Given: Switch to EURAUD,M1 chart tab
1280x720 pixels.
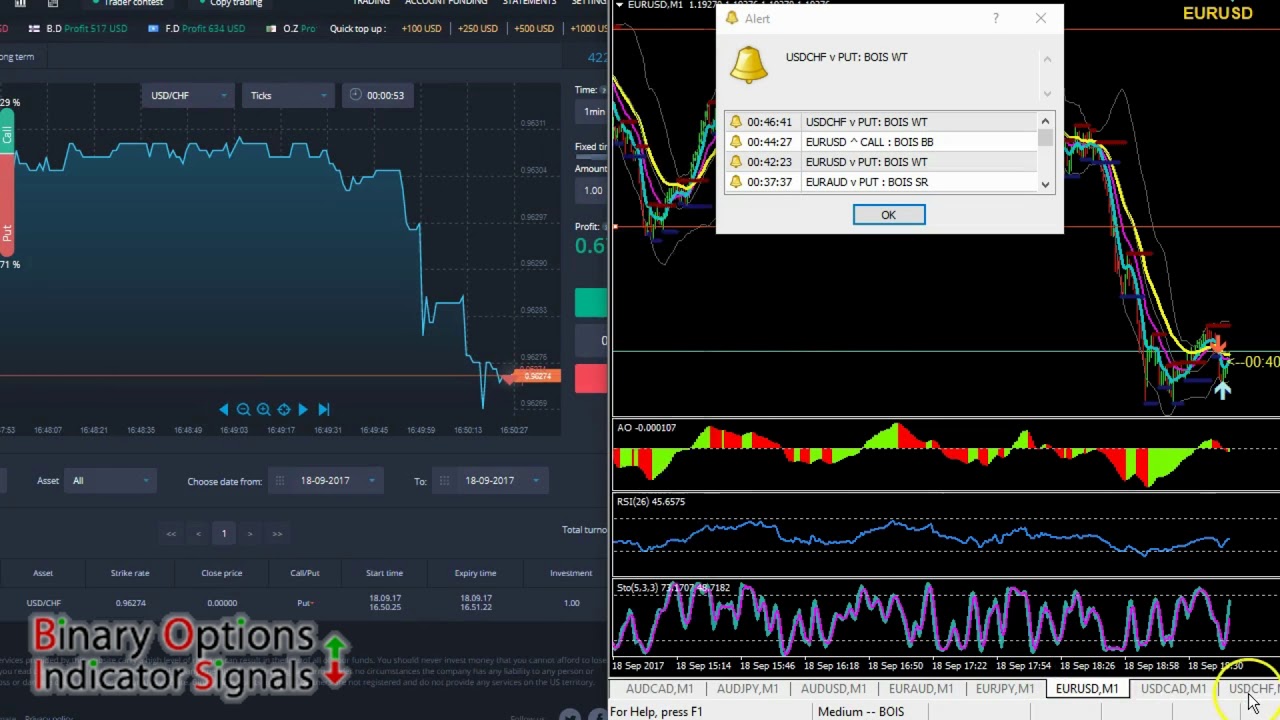Looking at the screenshot, I should [921, 689].
